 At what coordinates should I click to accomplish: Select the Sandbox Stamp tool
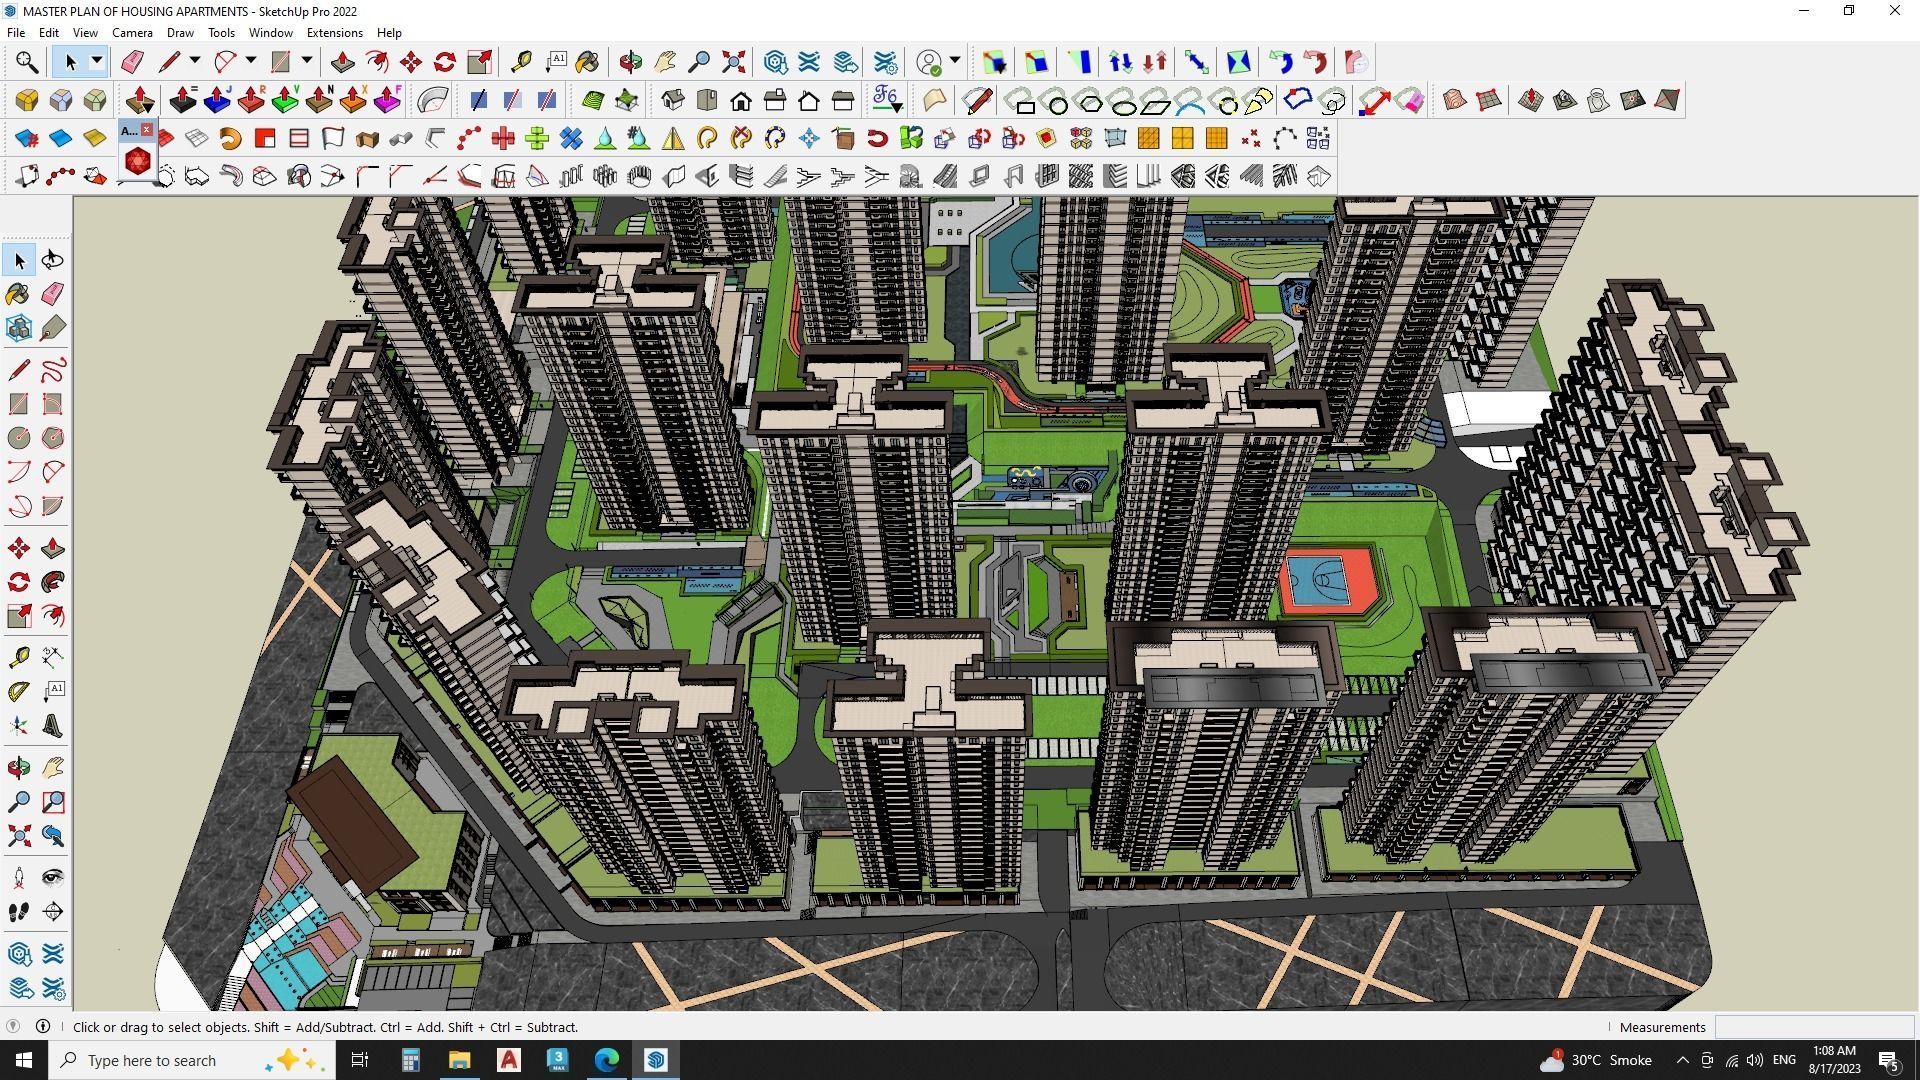click(x=1564, y=100)
